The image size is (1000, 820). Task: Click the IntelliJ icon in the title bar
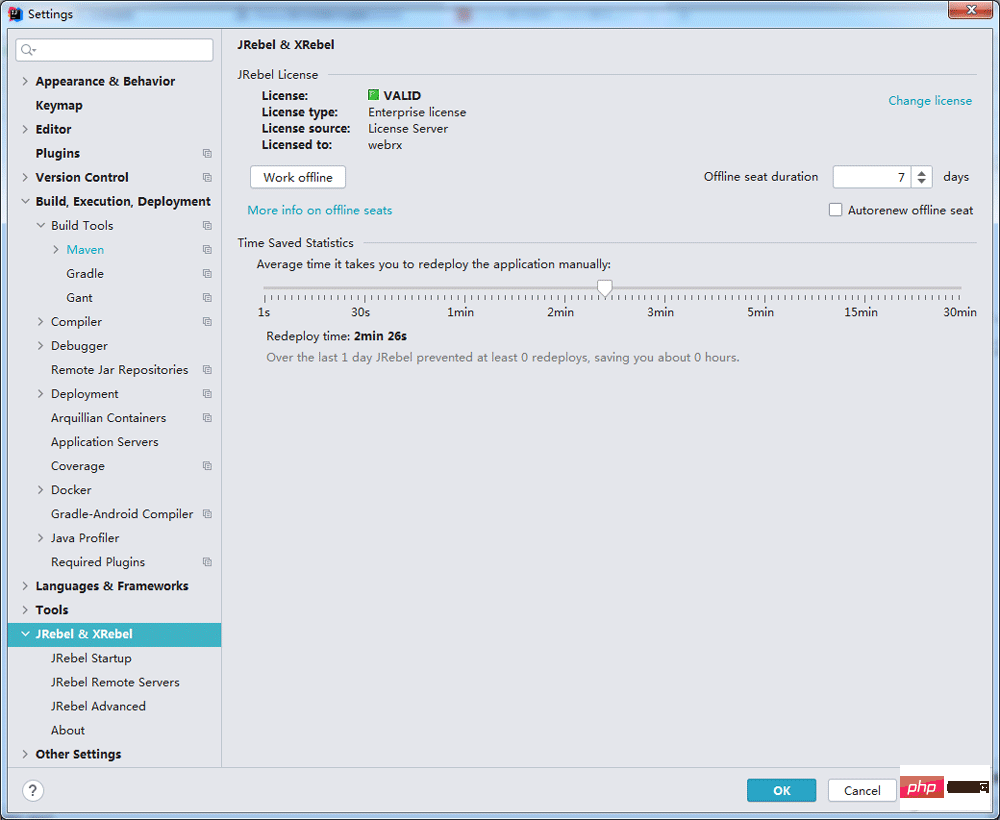[x=15, y=14]
